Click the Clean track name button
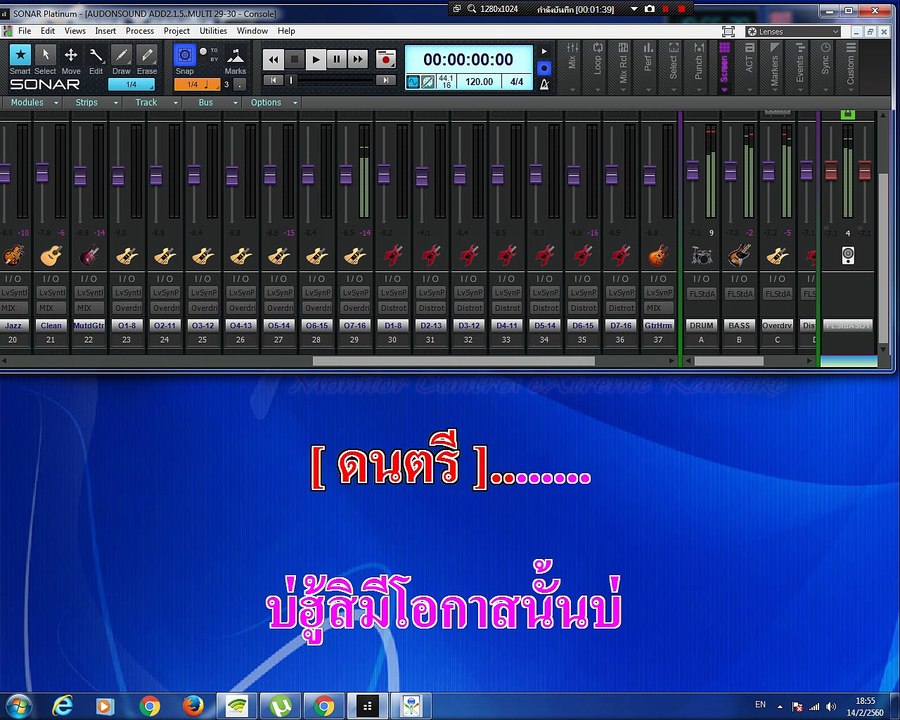The image size is (900, 720). point(51,326)
